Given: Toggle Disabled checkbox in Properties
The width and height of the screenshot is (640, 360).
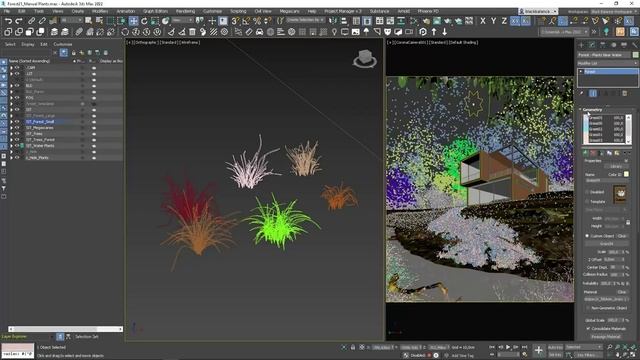Looking at the screenshot, I should [x=587, y=192].
